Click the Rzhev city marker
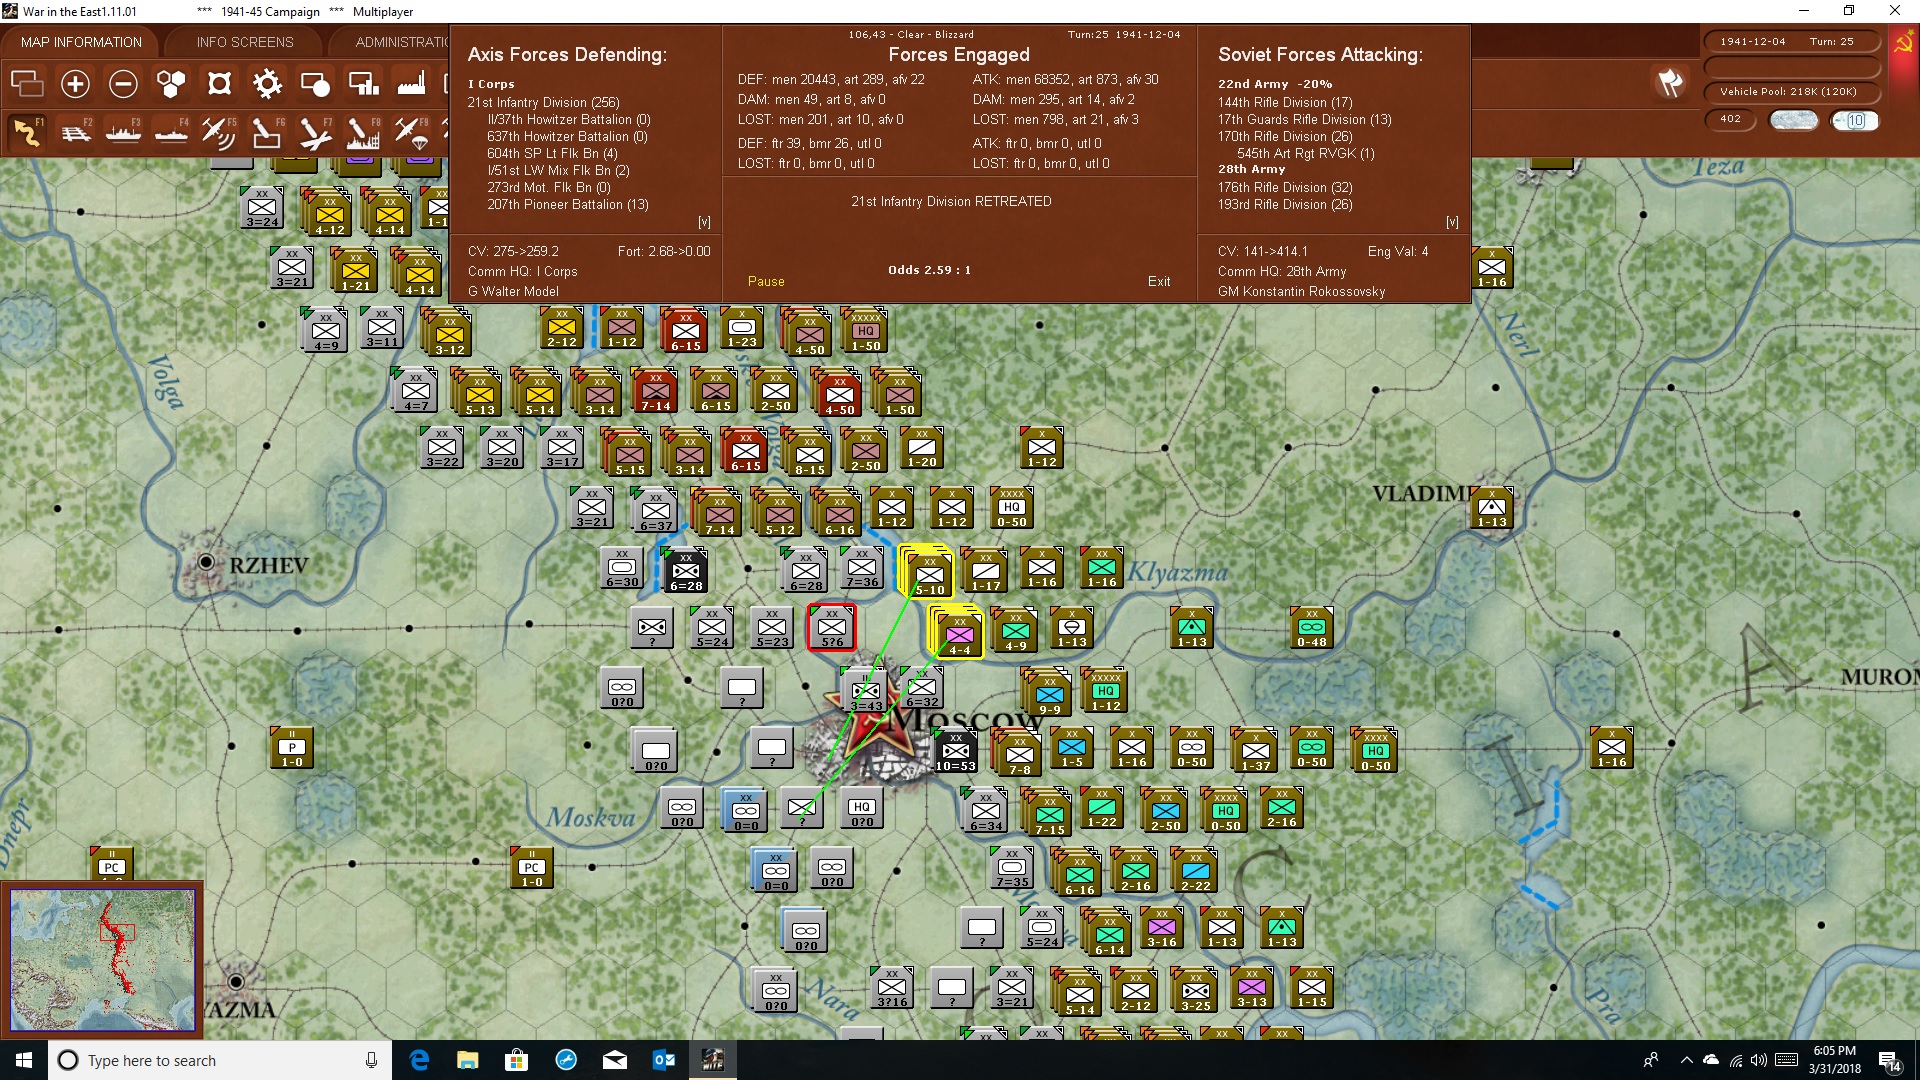 [206, 562]
